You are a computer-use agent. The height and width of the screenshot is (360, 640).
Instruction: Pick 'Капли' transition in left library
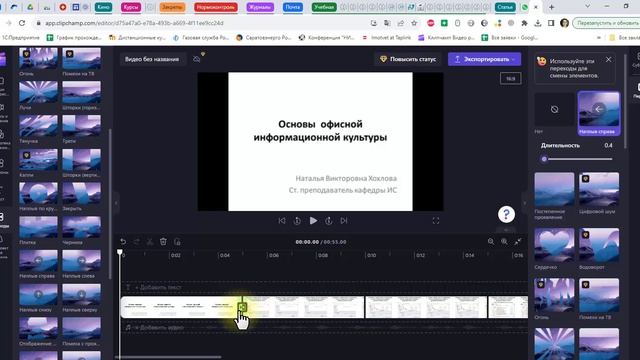(x=38, y=160)
